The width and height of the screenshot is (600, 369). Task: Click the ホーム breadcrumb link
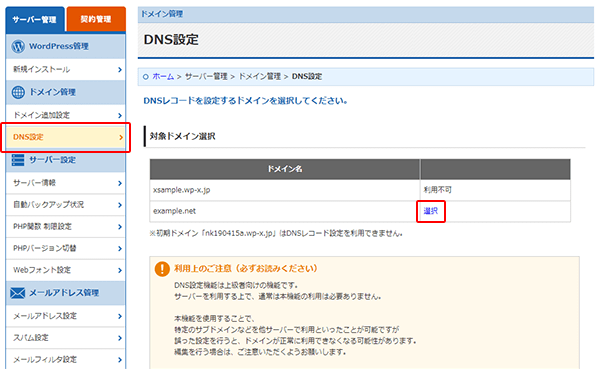click(x=163, y=77)
